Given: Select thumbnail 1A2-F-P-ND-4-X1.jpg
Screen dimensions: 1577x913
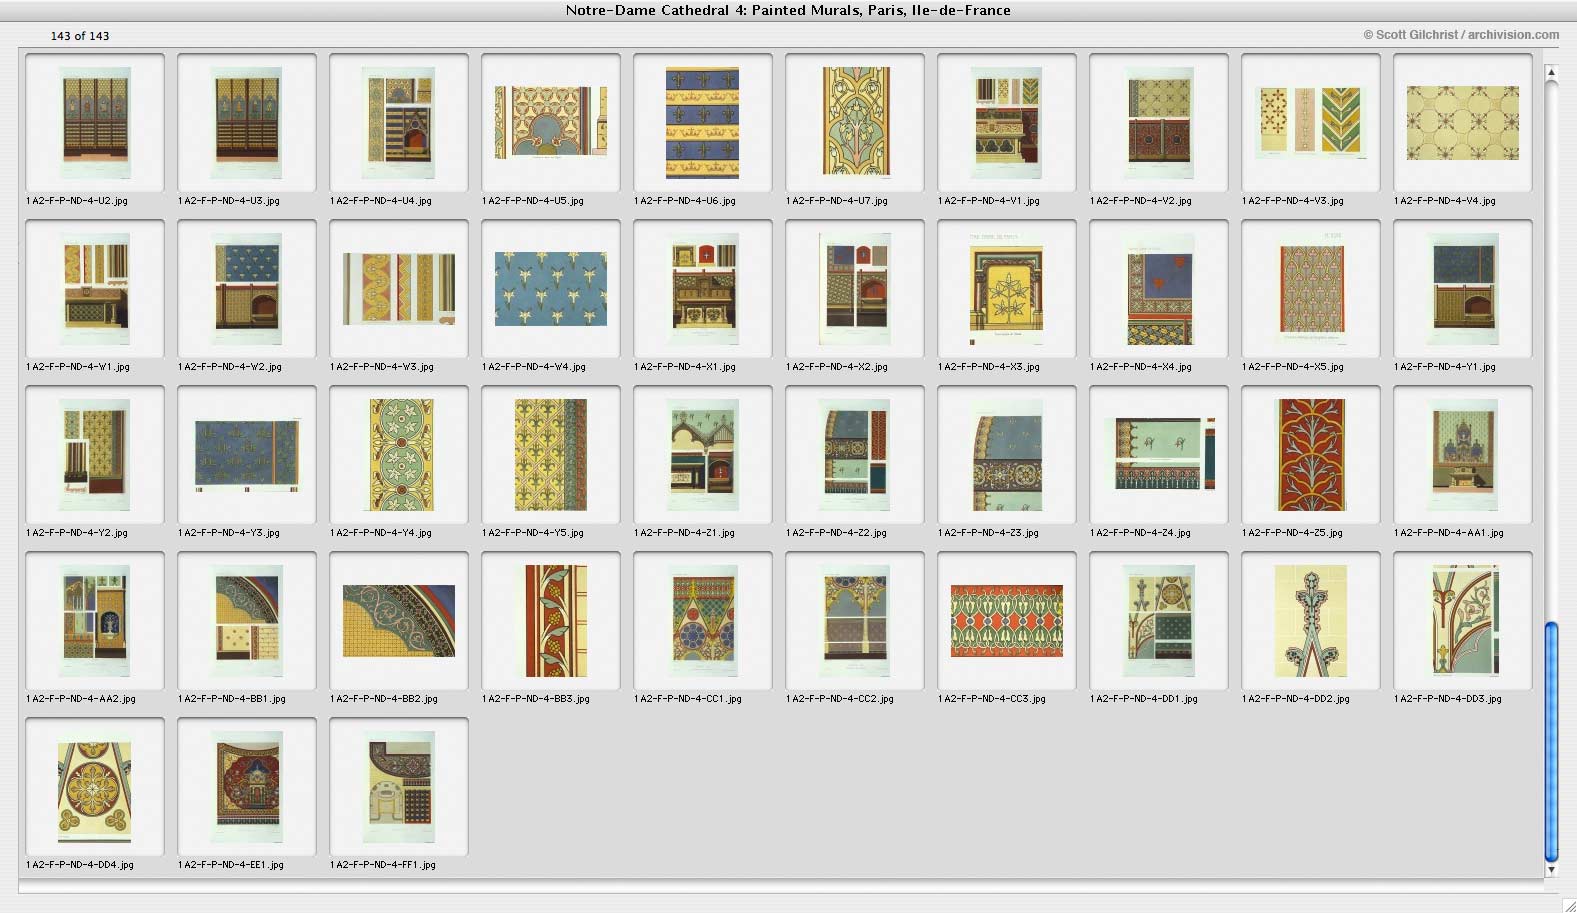Looking at the screenshot, I should 703,289.
